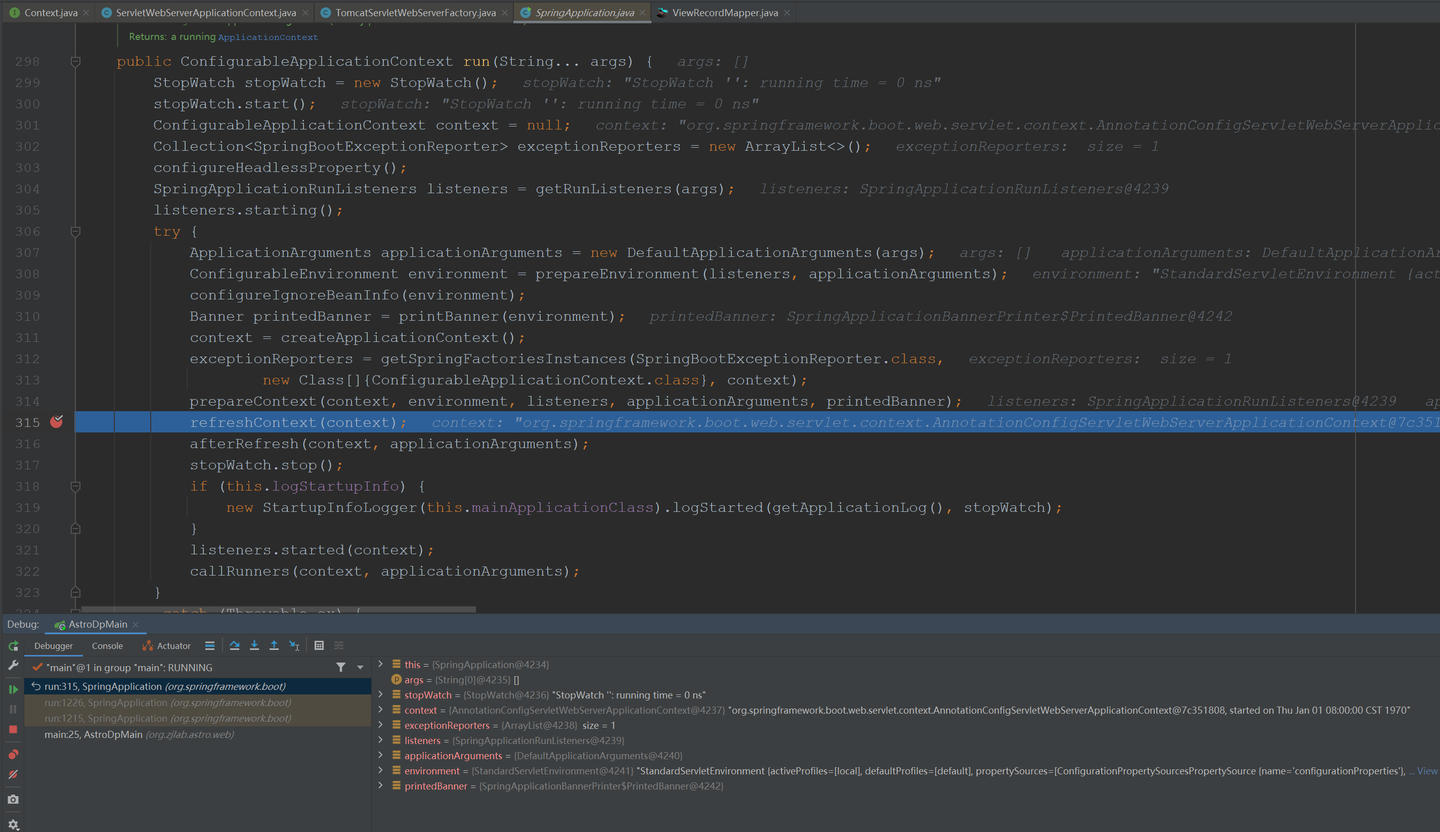Screen dimensions: 1440x832
Task: Open the View Breakpoints dialog
Action: click(13, 755)
